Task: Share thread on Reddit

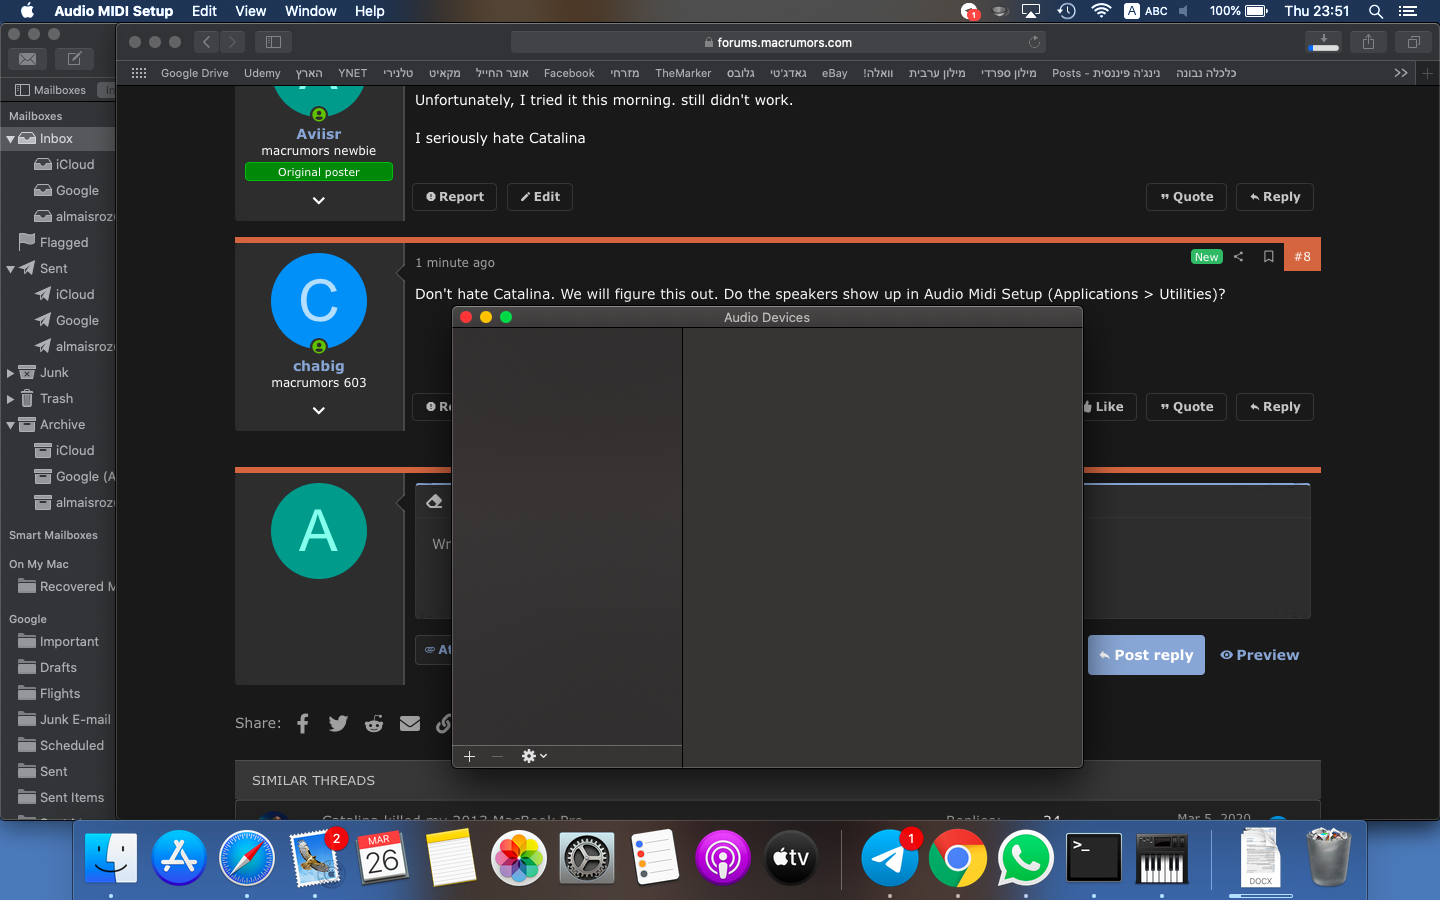Action: click(374, 723)
